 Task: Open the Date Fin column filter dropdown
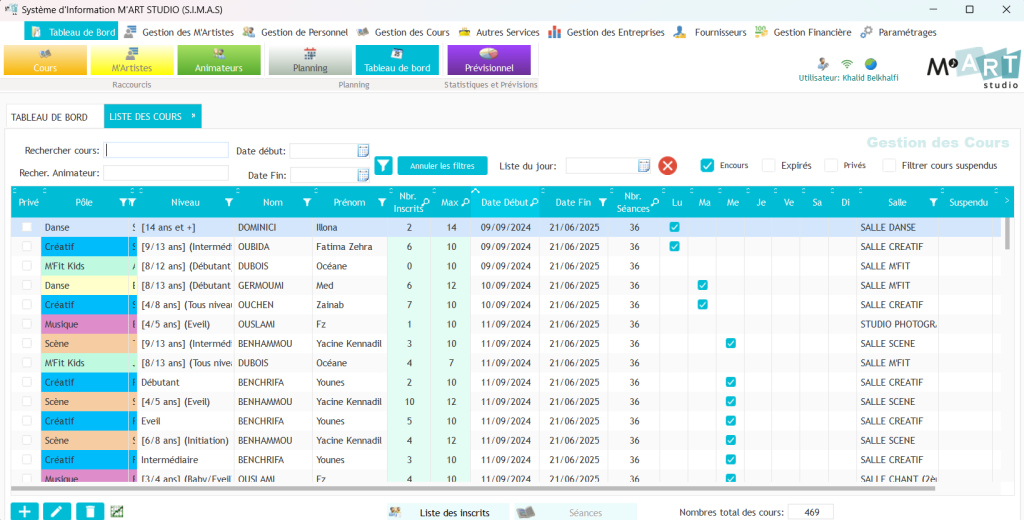[x=603, y=203]
